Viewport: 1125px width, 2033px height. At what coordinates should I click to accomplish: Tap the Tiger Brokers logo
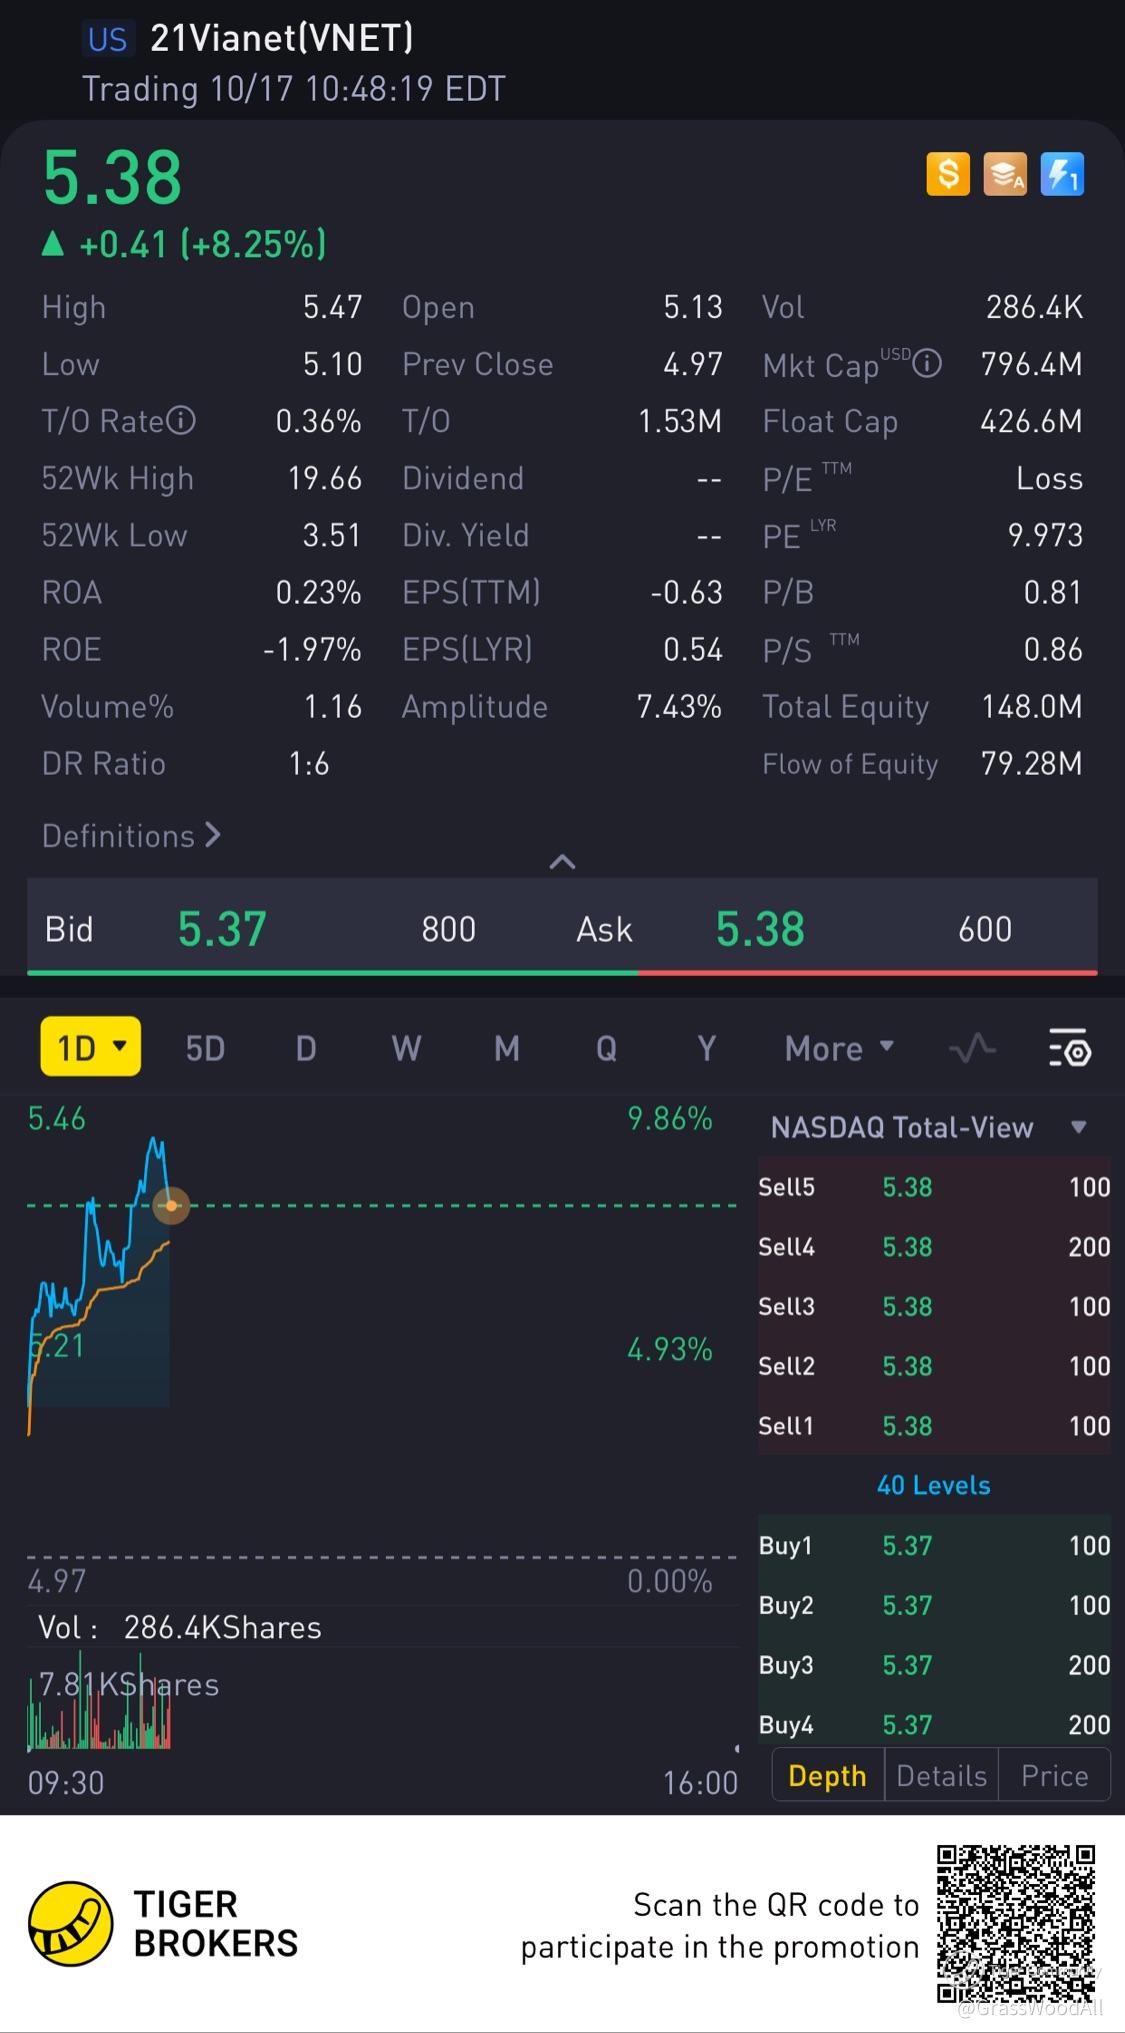pos(70,1923)
